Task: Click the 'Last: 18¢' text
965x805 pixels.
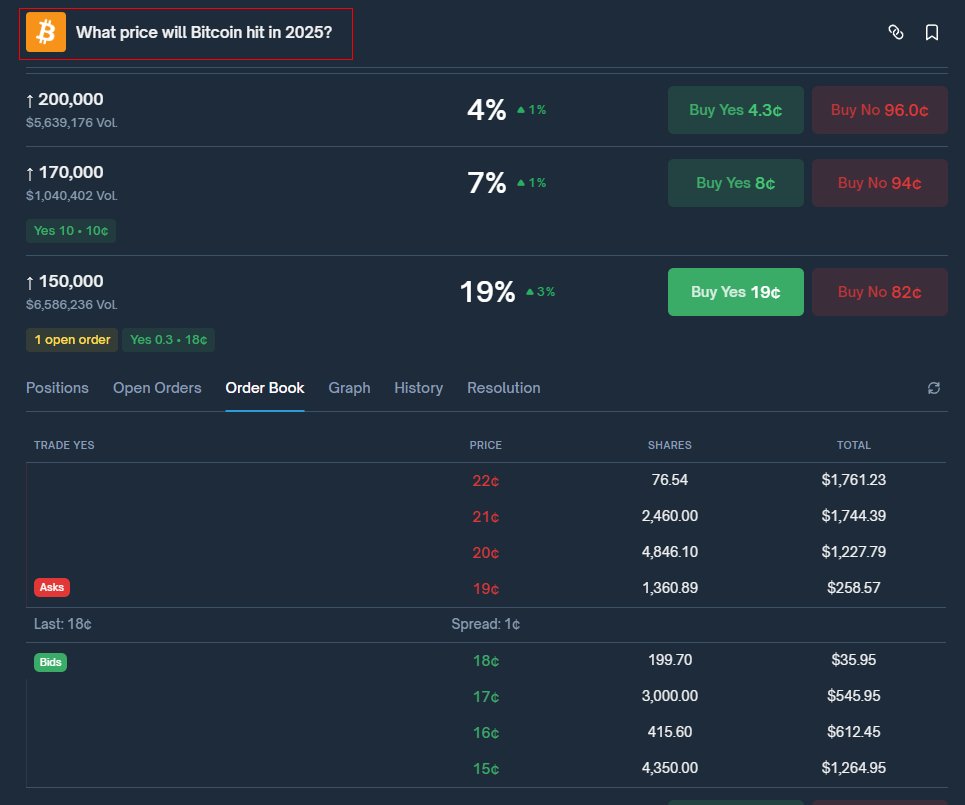Action: [63, 624]
